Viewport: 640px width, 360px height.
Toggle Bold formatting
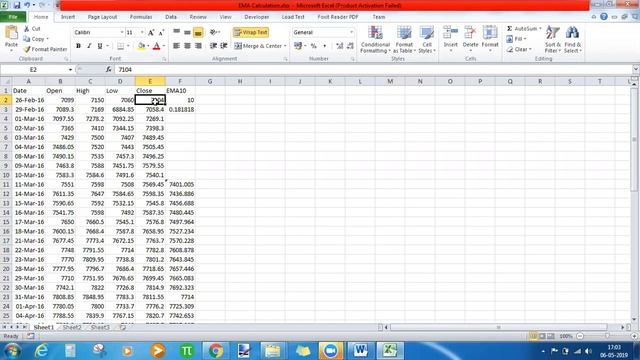point(78,46)
